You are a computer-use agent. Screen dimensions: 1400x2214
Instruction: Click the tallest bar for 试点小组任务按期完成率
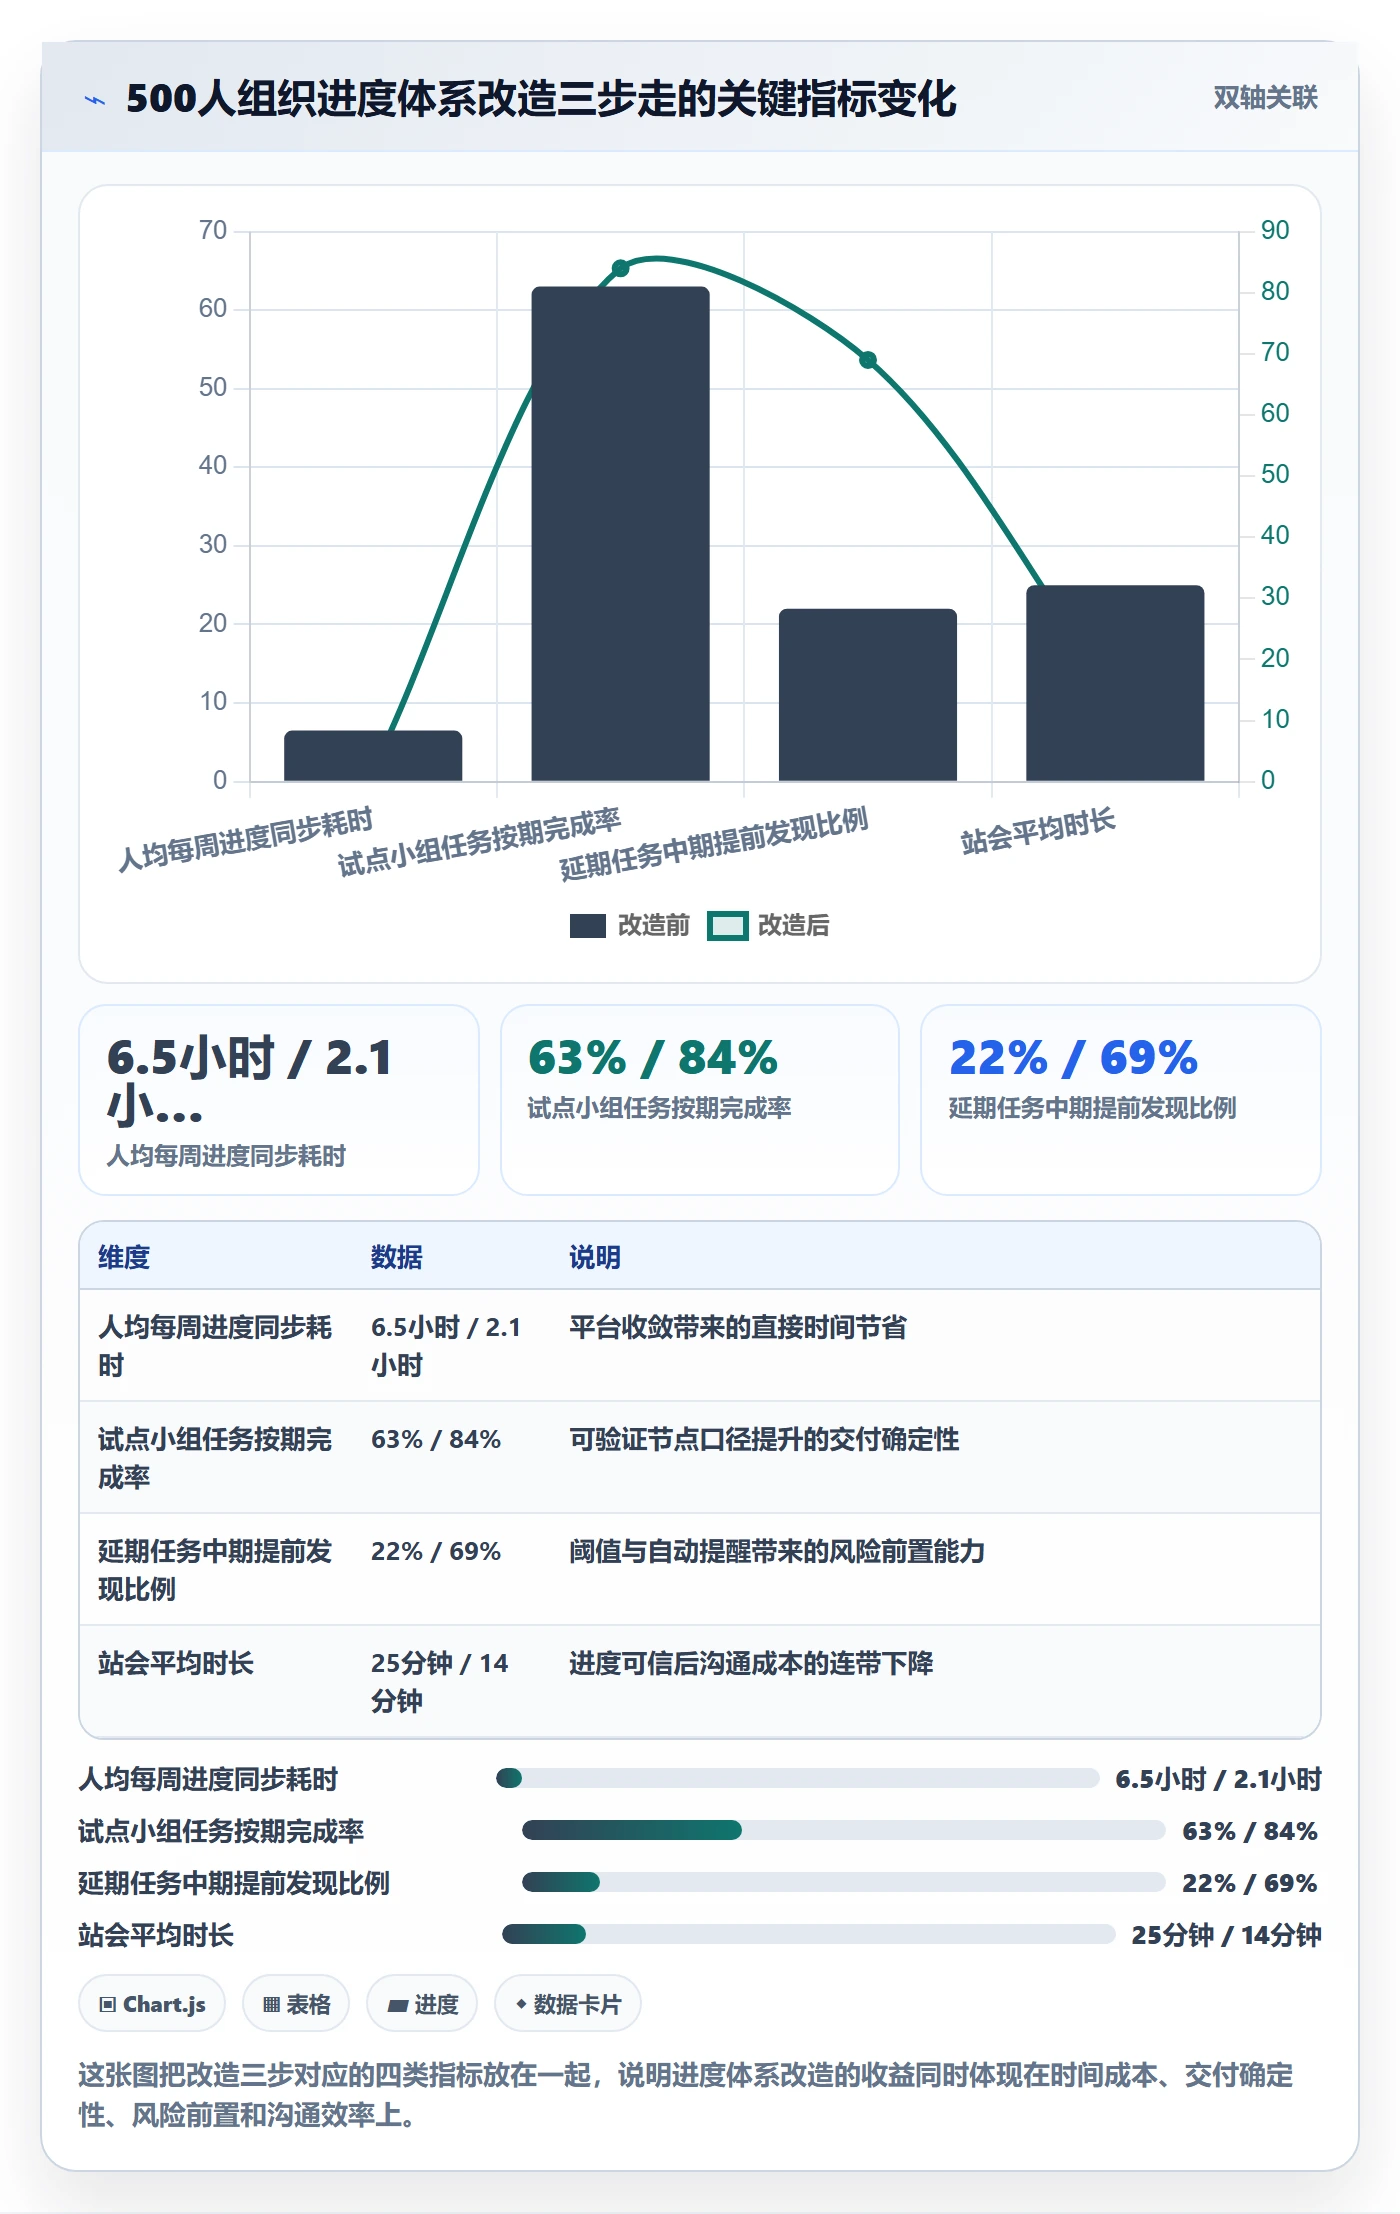click(x=620, y=534)
